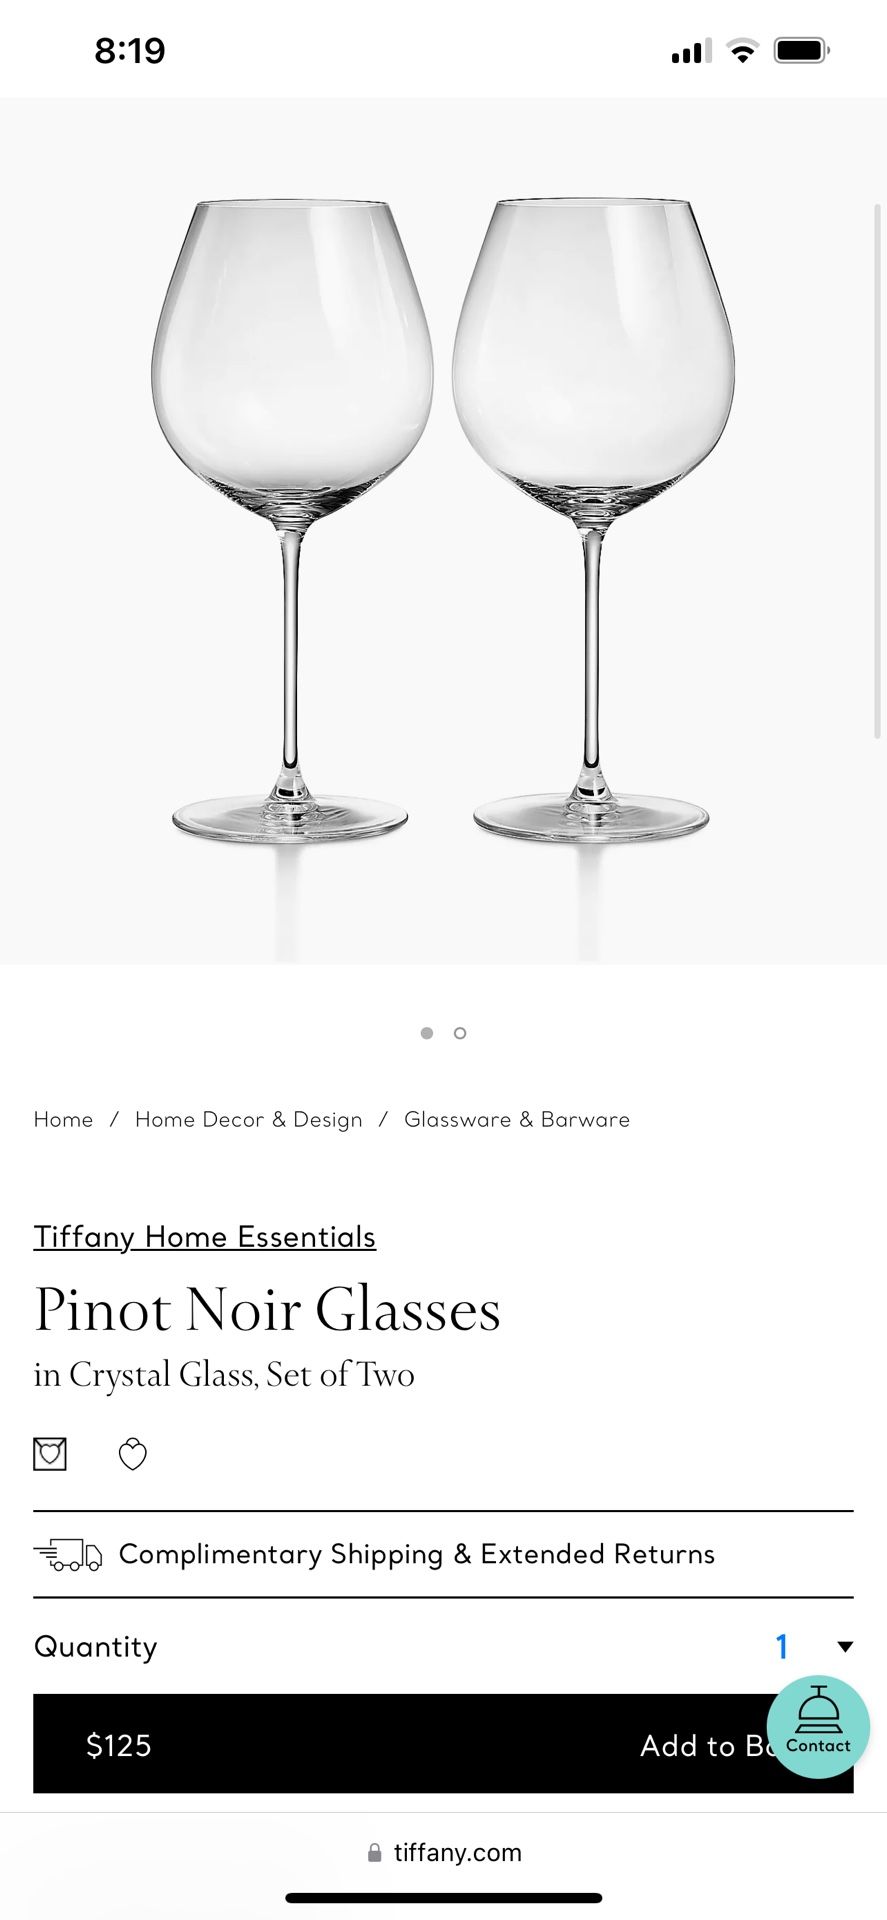Change quantity by tapping the value 1
This screenshot has width=887, height=1920.
[783, 1646]
